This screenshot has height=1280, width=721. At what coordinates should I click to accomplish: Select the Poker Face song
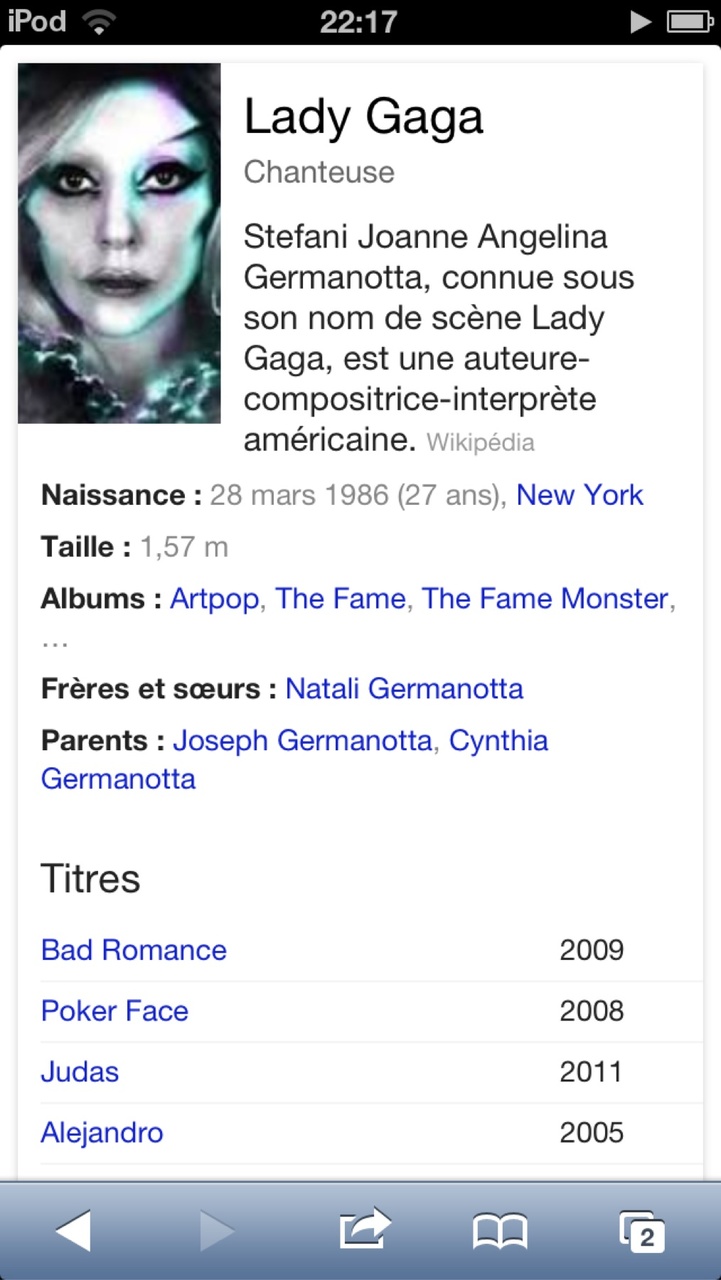coord(115,1011)
